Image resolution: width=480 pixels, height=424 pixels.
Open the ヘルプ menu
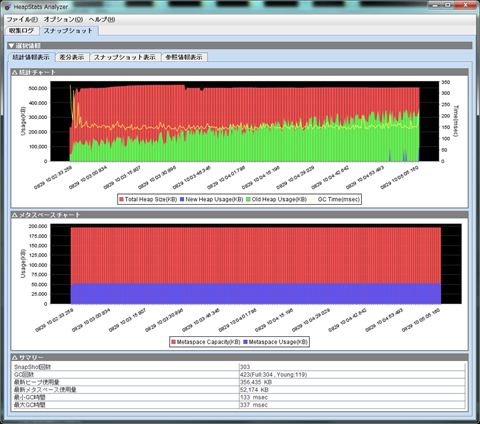(102, 19)
